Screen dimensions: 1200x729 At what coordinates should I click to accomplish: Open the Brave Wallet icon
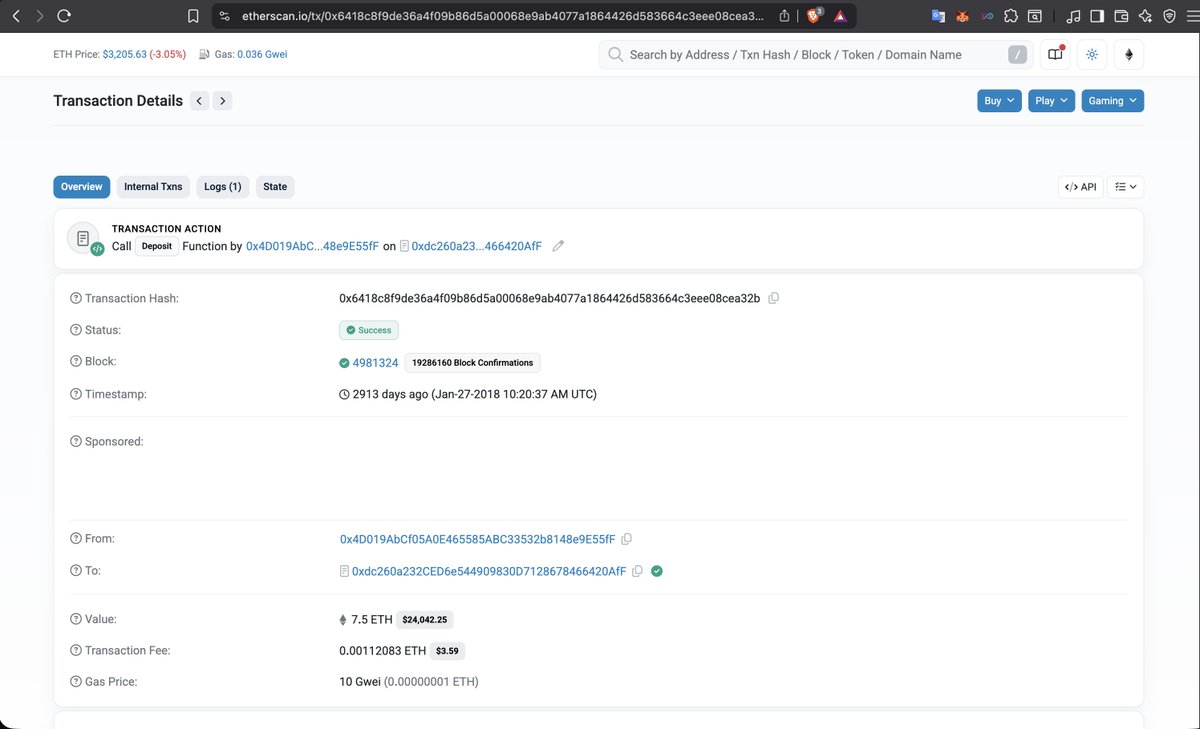(1121, 16)
